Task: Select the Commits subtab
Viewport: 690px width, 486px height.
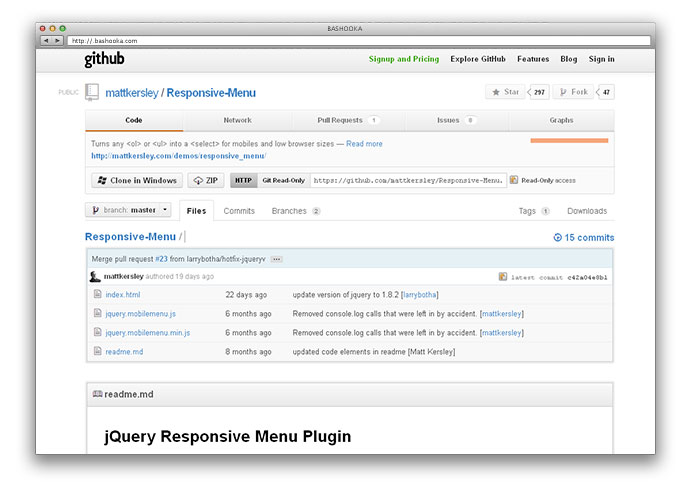Action: pyautogui.click(x=239, y=211)
